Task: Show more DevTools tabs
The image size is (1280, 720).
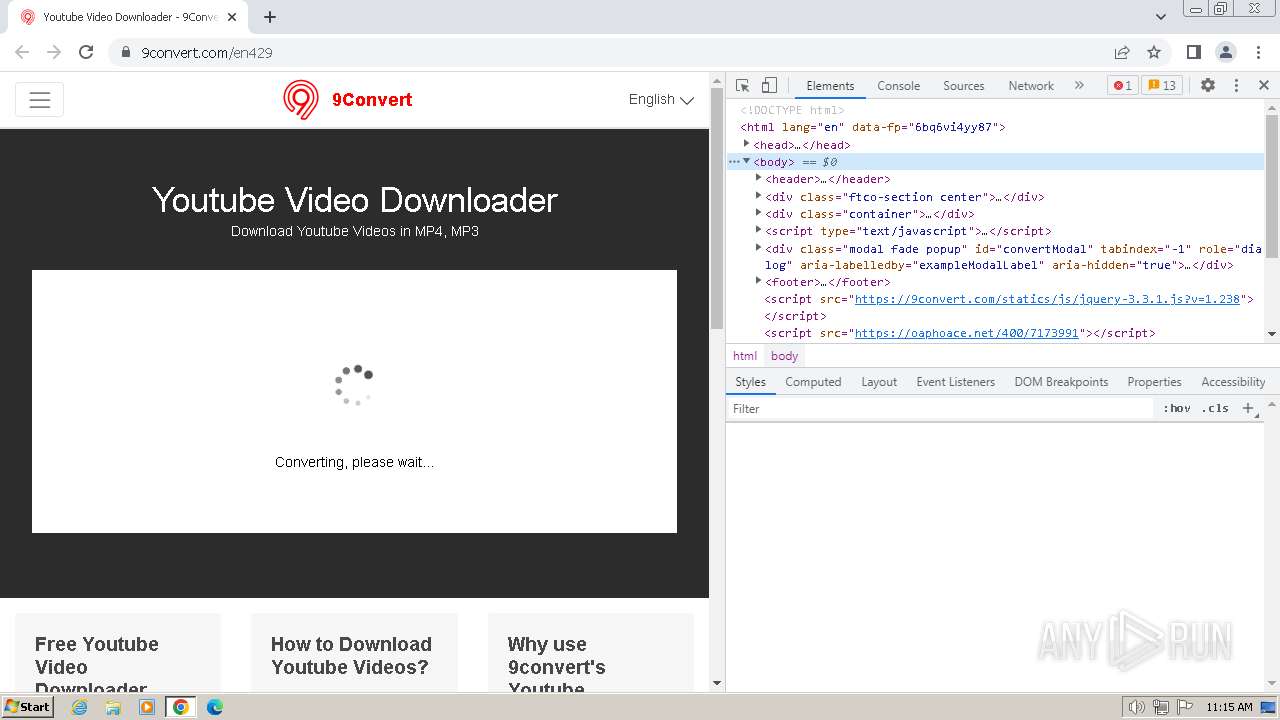Action: tap(1079, 86)
